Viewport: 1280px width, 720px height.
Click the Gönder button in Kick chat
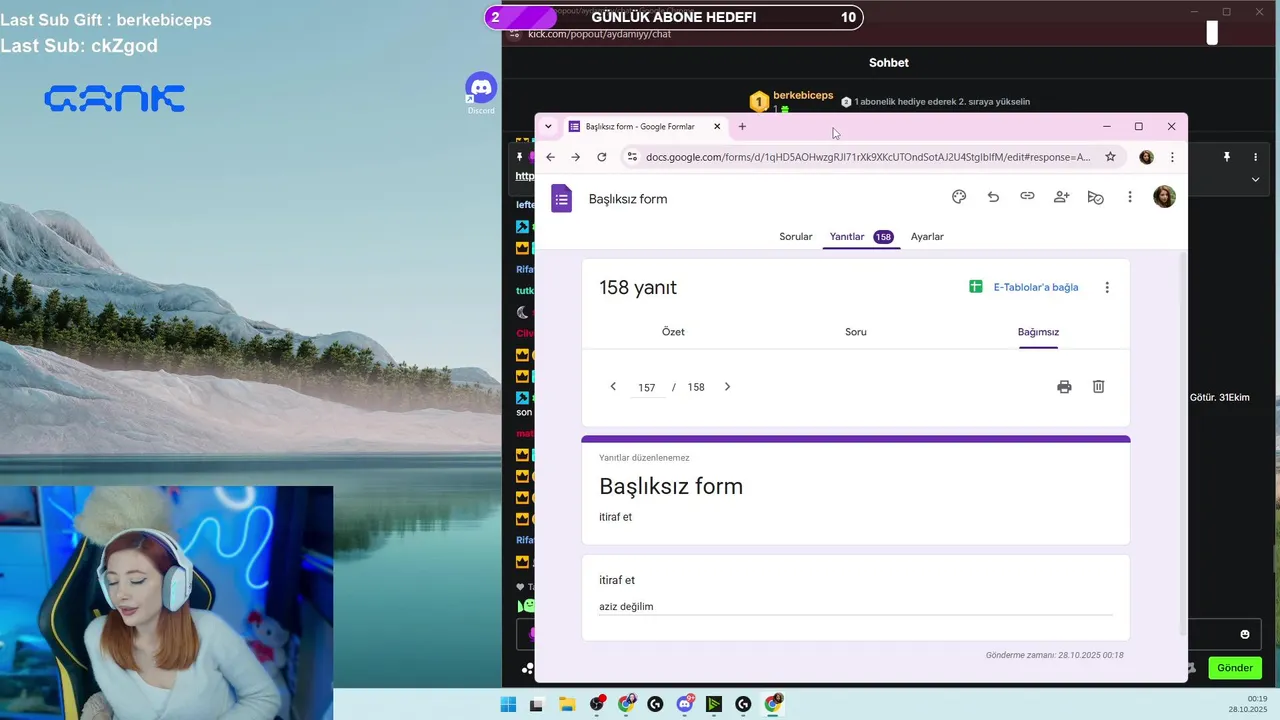pos(1234,668)
